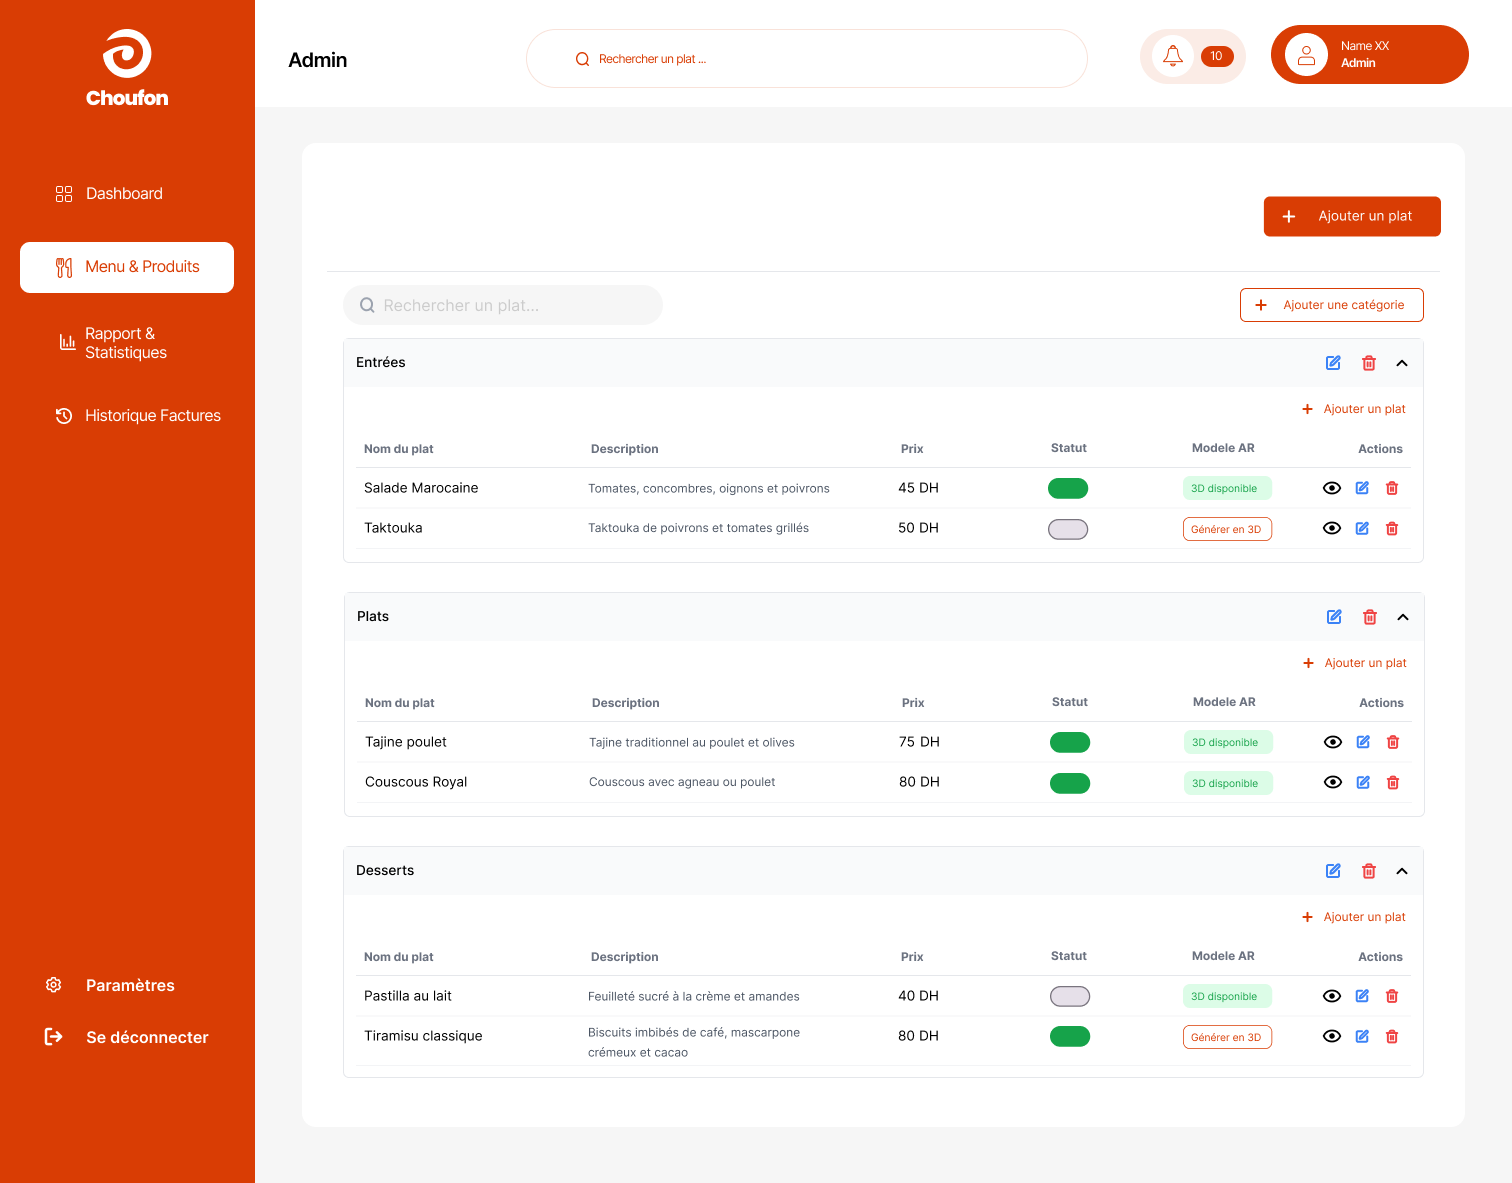Open the notifications bell
This screenshot has width=1512, height=1183.
(x=1173, y=56)
